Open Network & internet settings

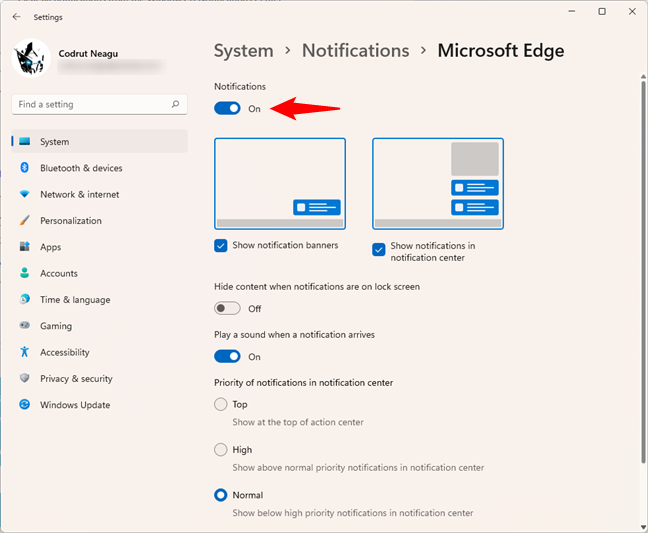pyautogui.click(x=100, y=194)
